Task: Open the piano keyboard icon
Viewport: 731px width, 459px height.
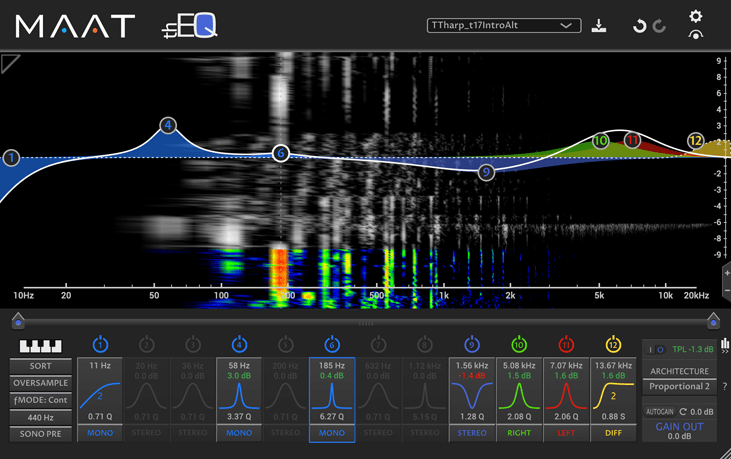Action: [x=41, y=346]
